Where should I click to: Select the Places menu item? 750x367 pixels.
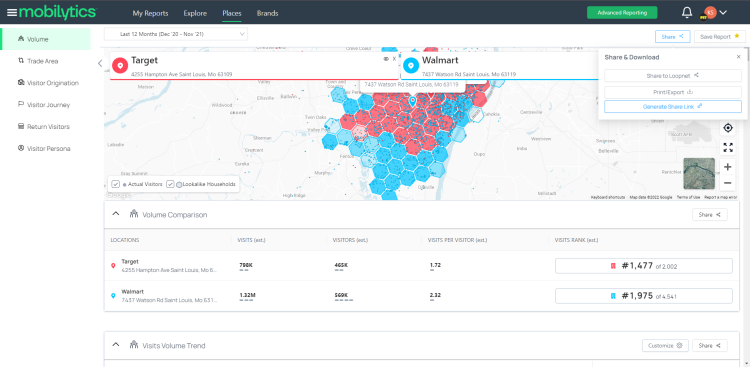232,13
